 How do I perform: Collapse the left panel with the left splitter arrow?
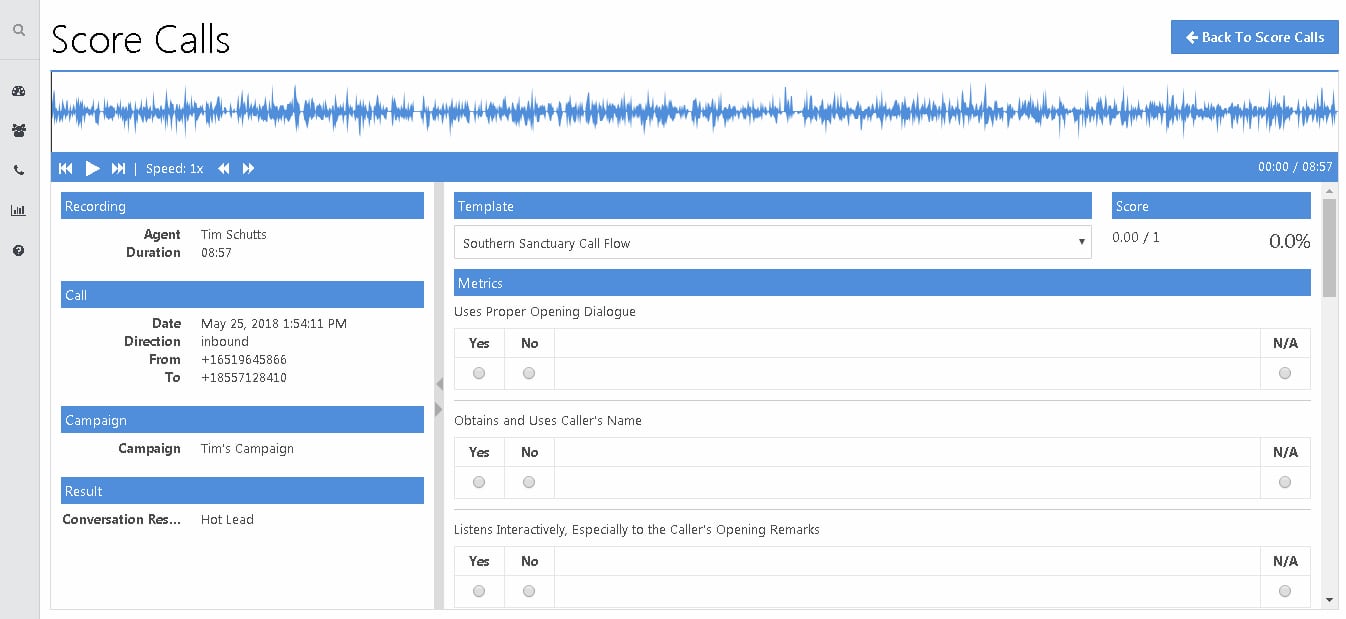pos(438,385)
